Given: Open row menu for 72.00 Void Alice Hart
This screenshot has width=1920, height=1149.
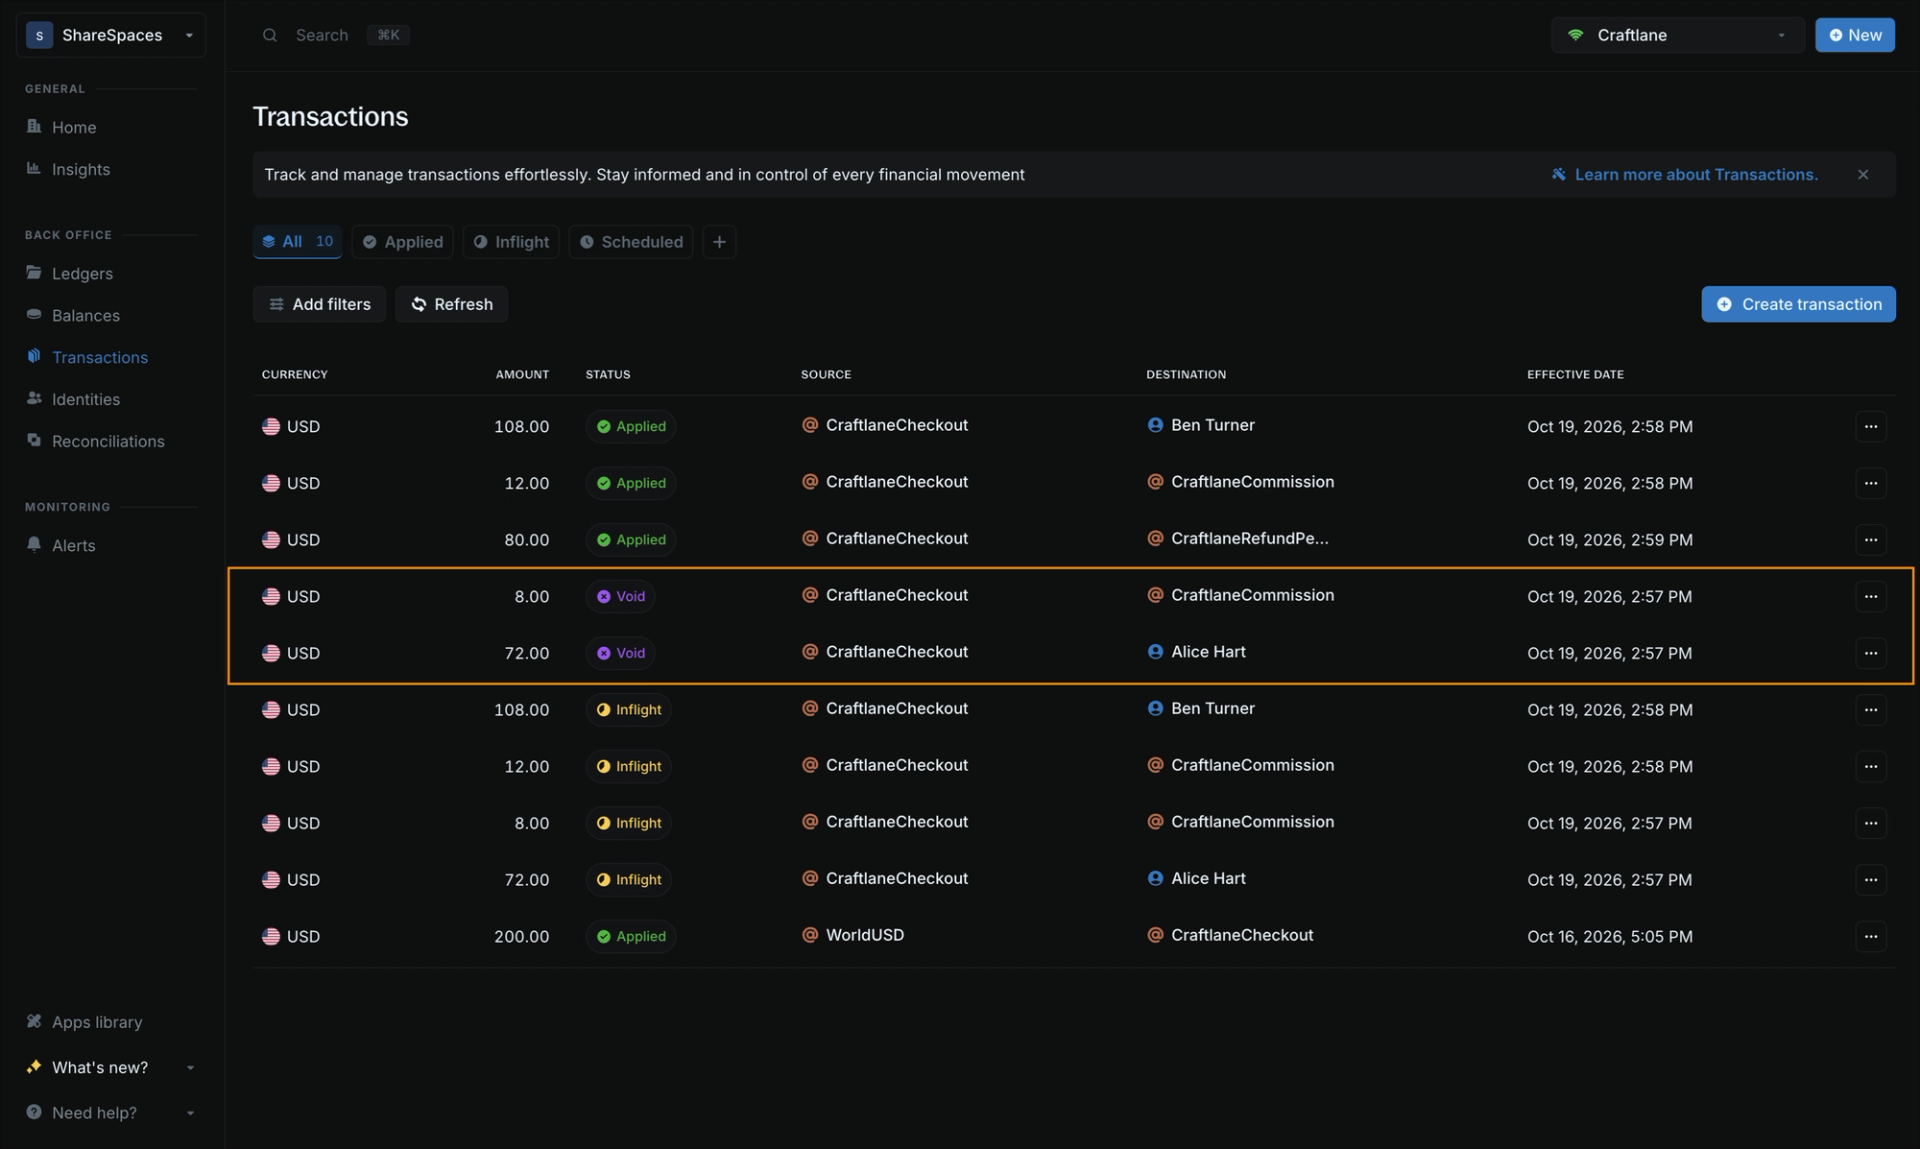Looking at the screenshot, I should [1870, 653].
